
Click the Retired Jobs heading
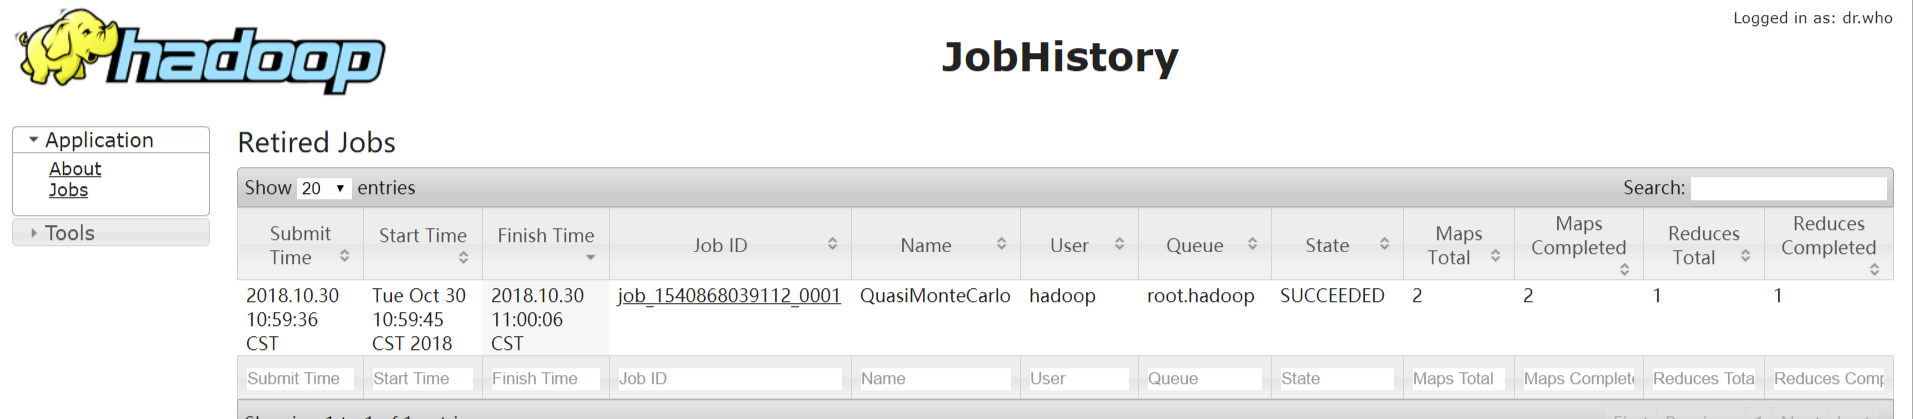316,143
